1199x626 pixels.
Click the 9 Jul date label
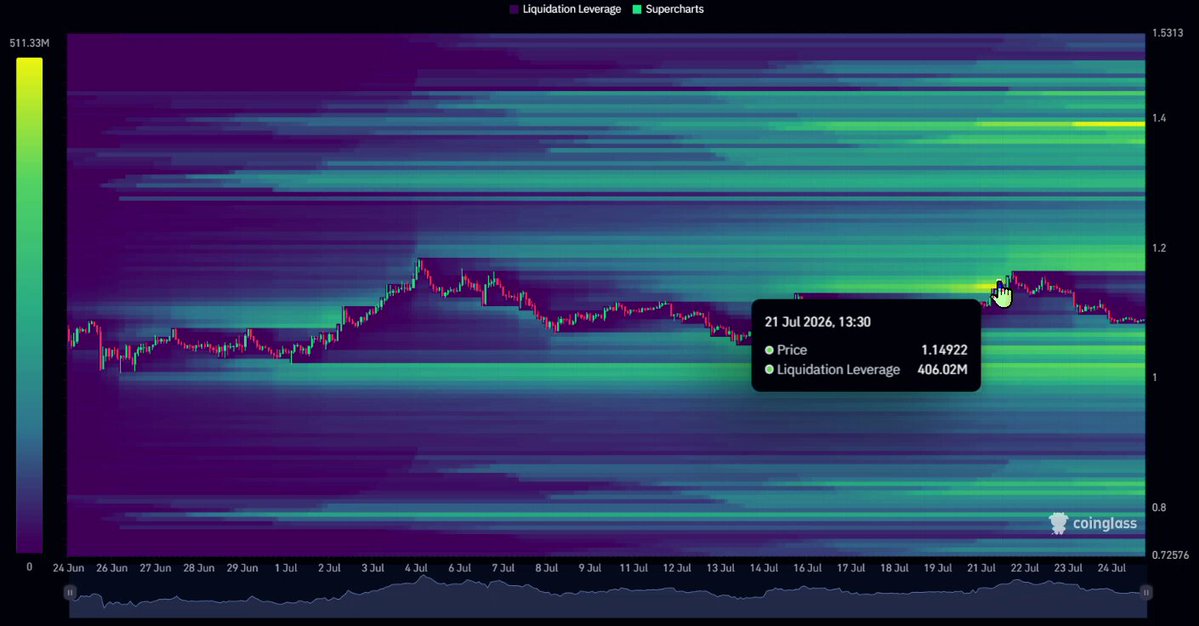(590, 568)
